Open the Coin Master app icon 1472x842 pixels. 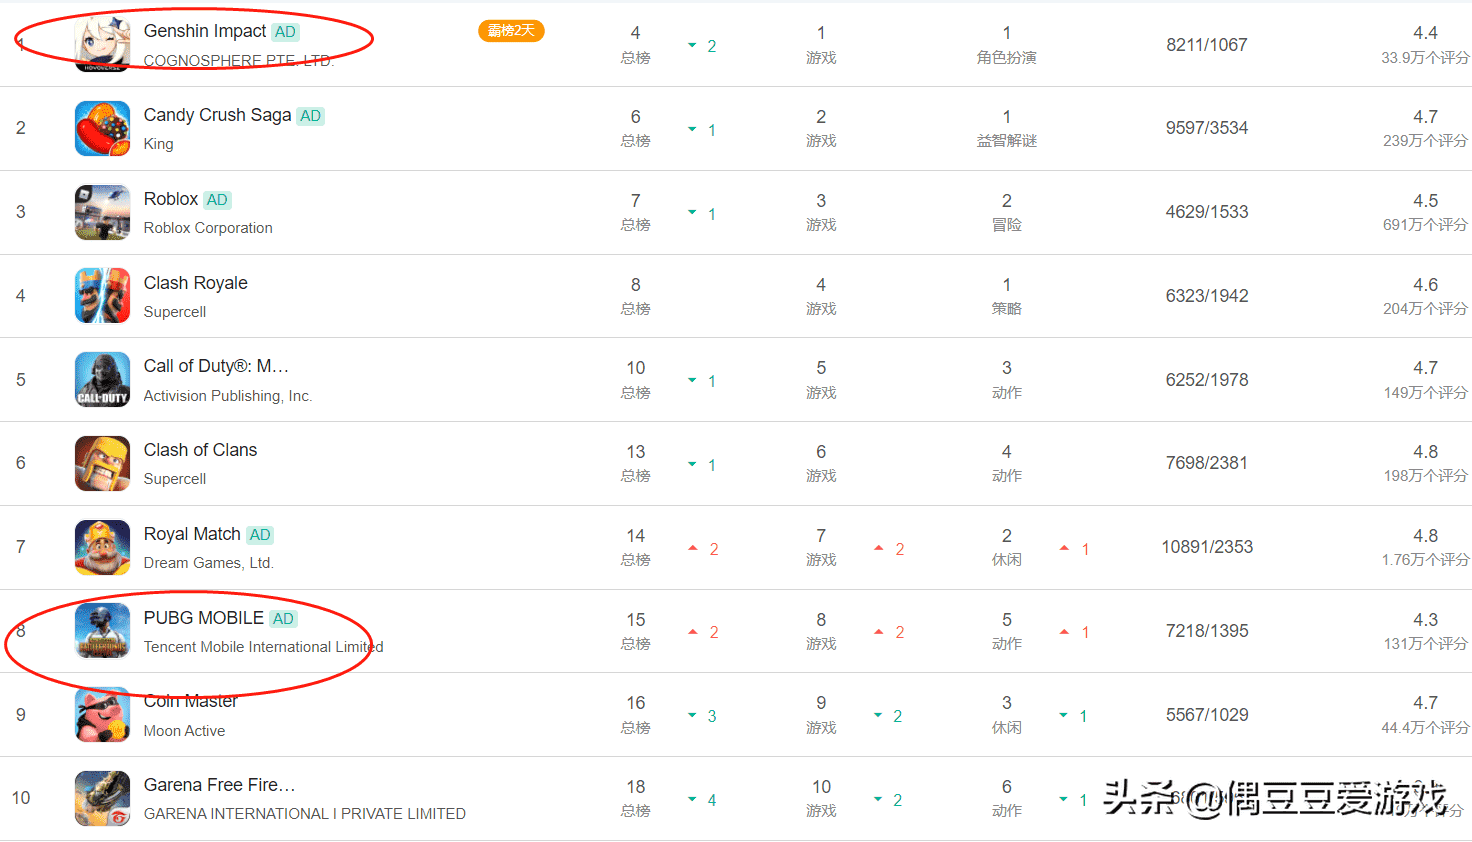coord(103,715)
